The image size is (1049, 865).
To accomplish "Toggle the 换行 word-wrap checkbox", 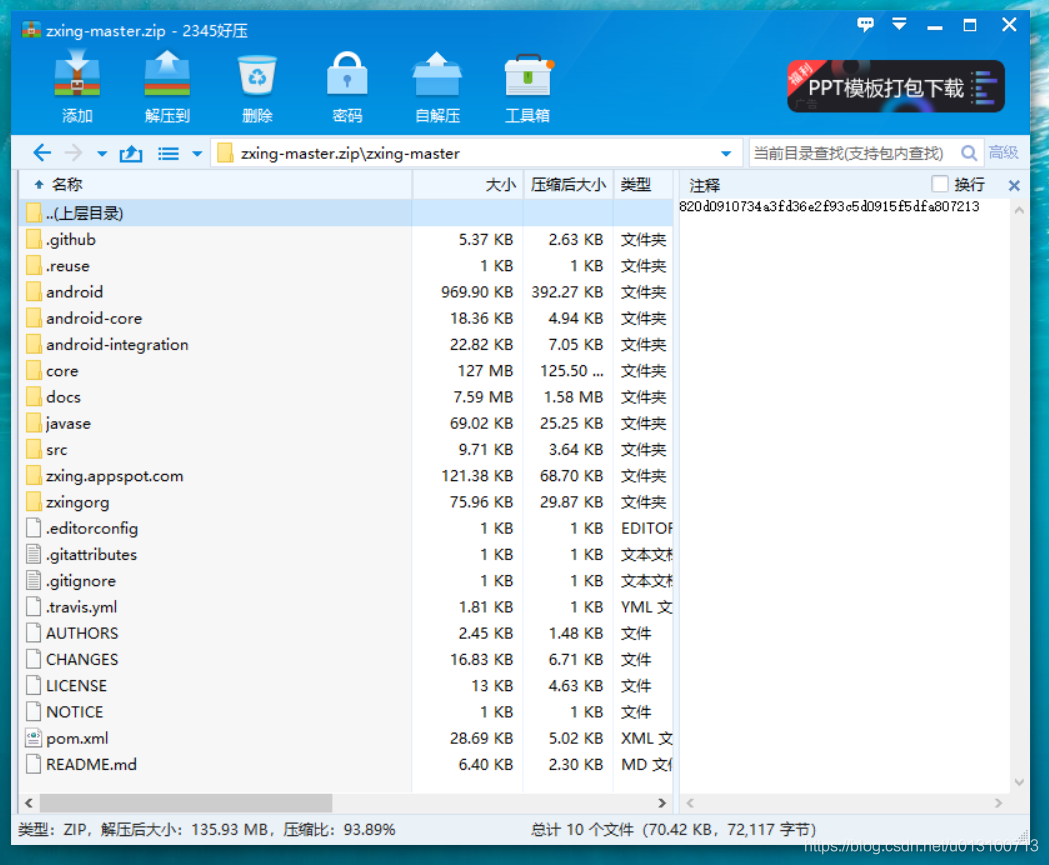I will (940, 183).
